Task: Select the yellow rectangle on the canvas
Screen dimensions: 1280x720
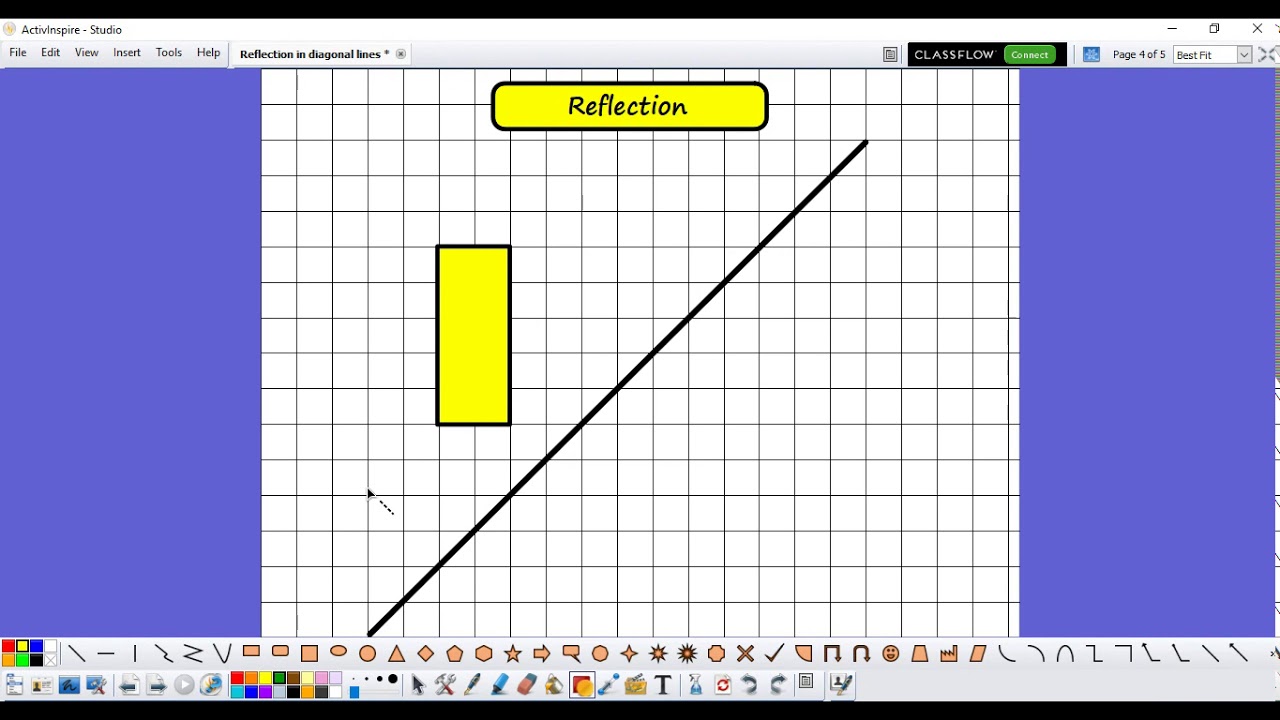Action: [x=474, y=336]
